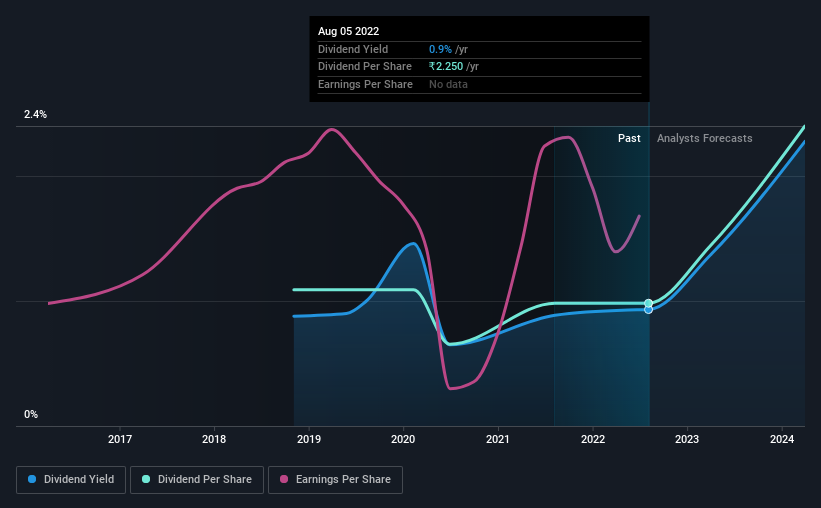This screenshot has height=508, width=821.
Task: Click the 2019 x-axis label
Action: [x=309, y=439]
